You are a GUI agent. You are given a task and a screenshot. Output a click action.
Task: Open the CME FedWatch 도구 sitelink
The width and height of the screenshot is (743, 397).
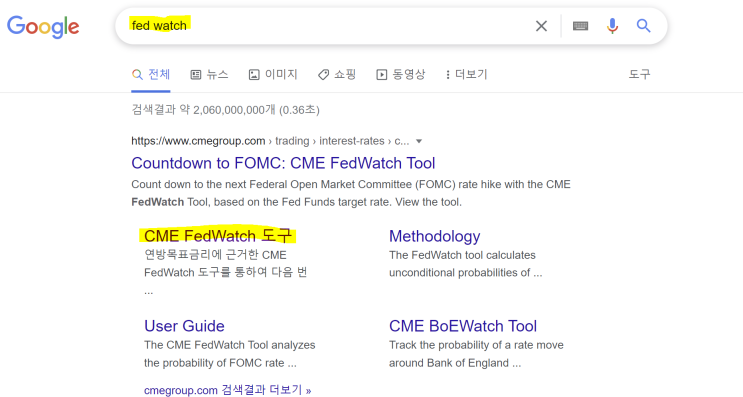218,236
